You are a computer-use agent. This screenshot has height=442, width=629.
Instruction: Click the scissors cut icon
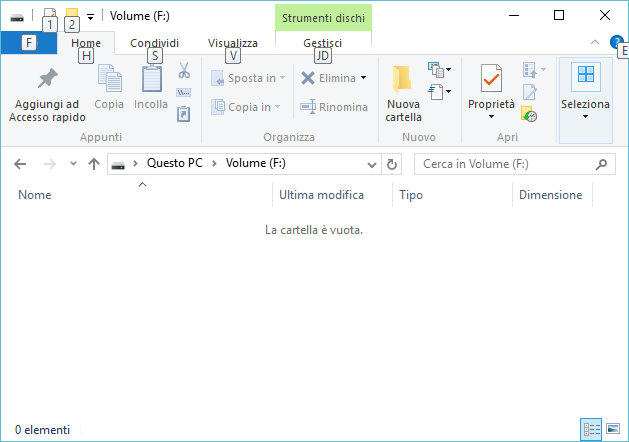[184, 70]
